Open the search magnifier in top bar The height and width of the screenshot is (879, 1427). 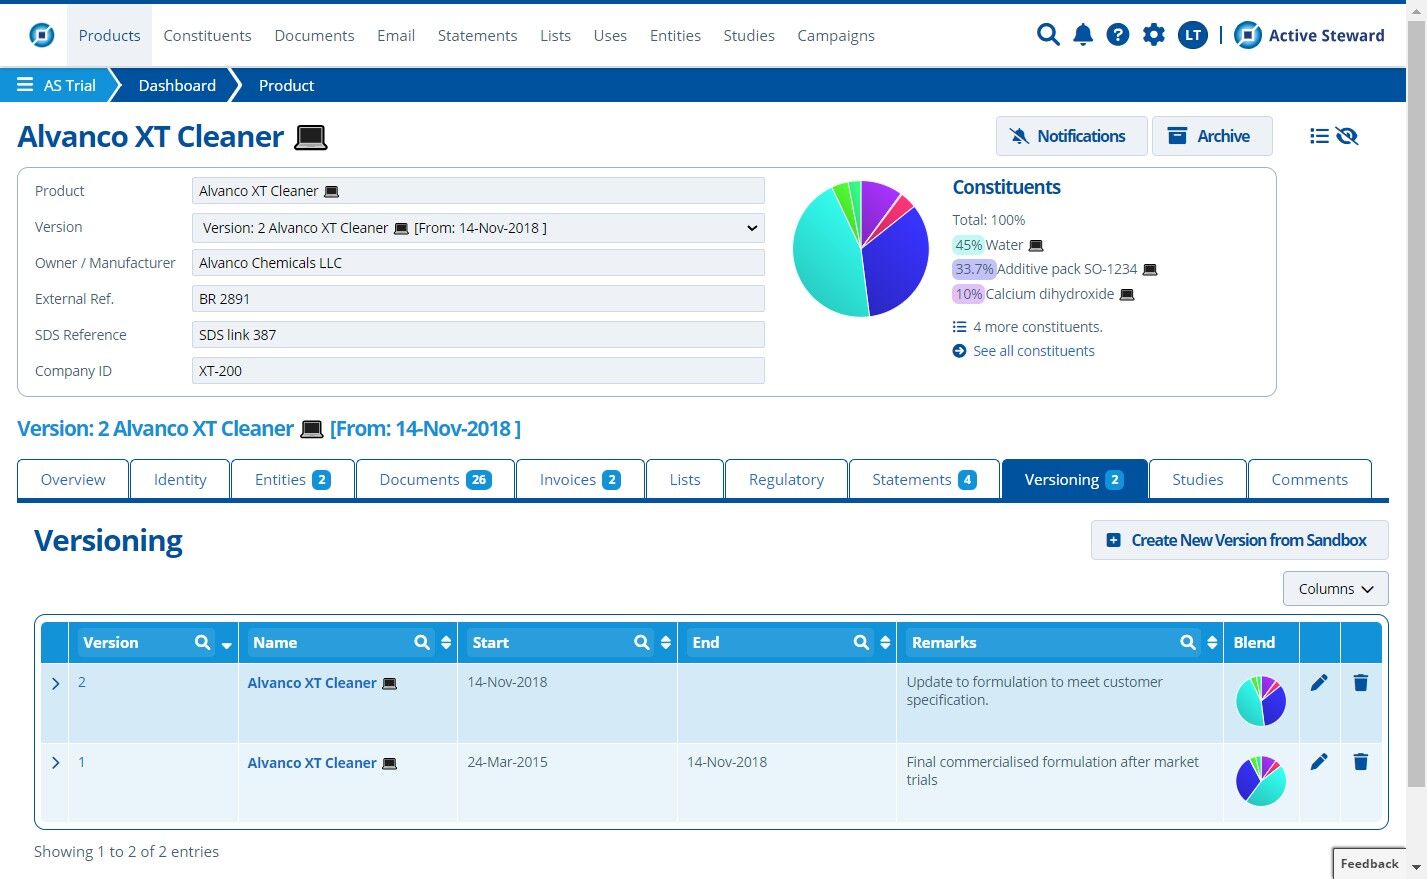tap(1048, 35)
